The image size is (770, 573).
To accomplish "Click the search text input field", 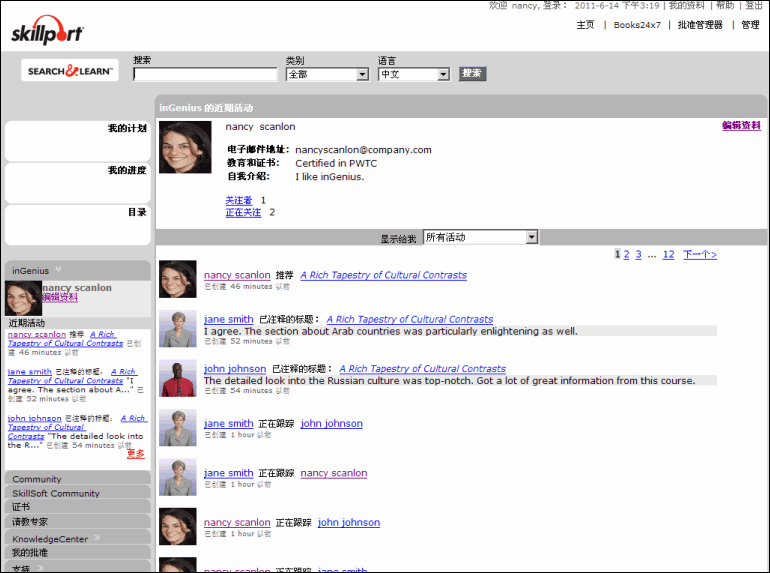I will [205, 74].
